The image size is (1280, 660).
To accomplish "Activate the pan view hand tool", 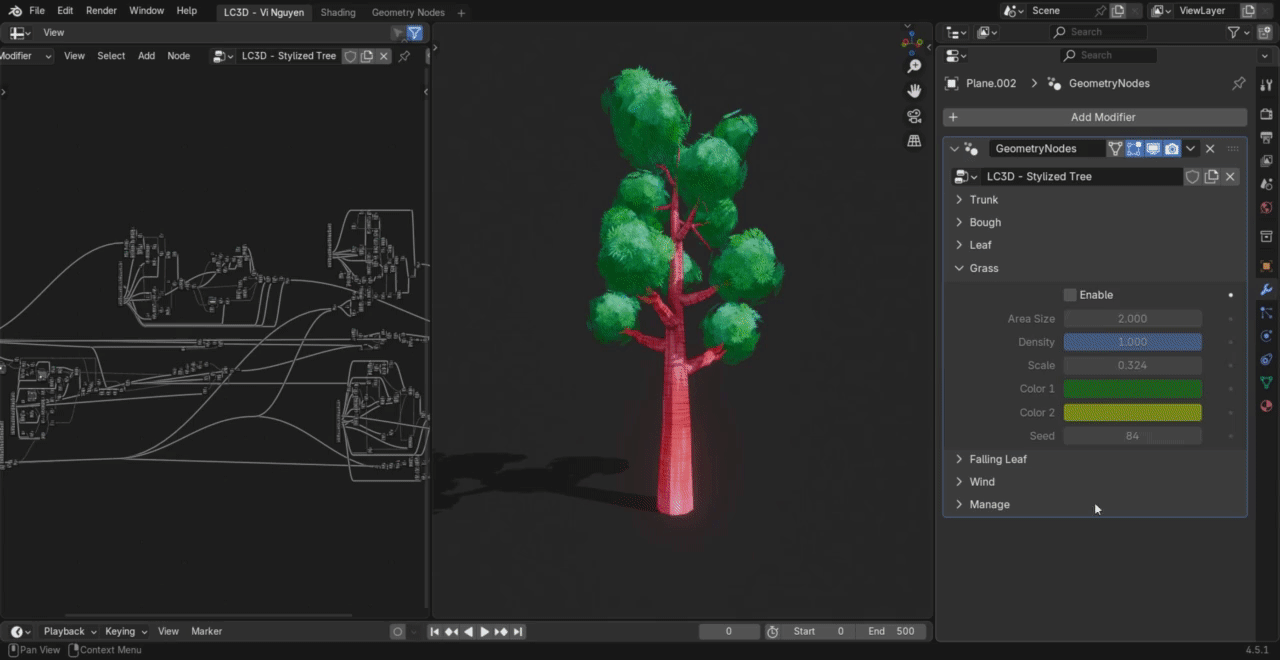I will 914,90.
